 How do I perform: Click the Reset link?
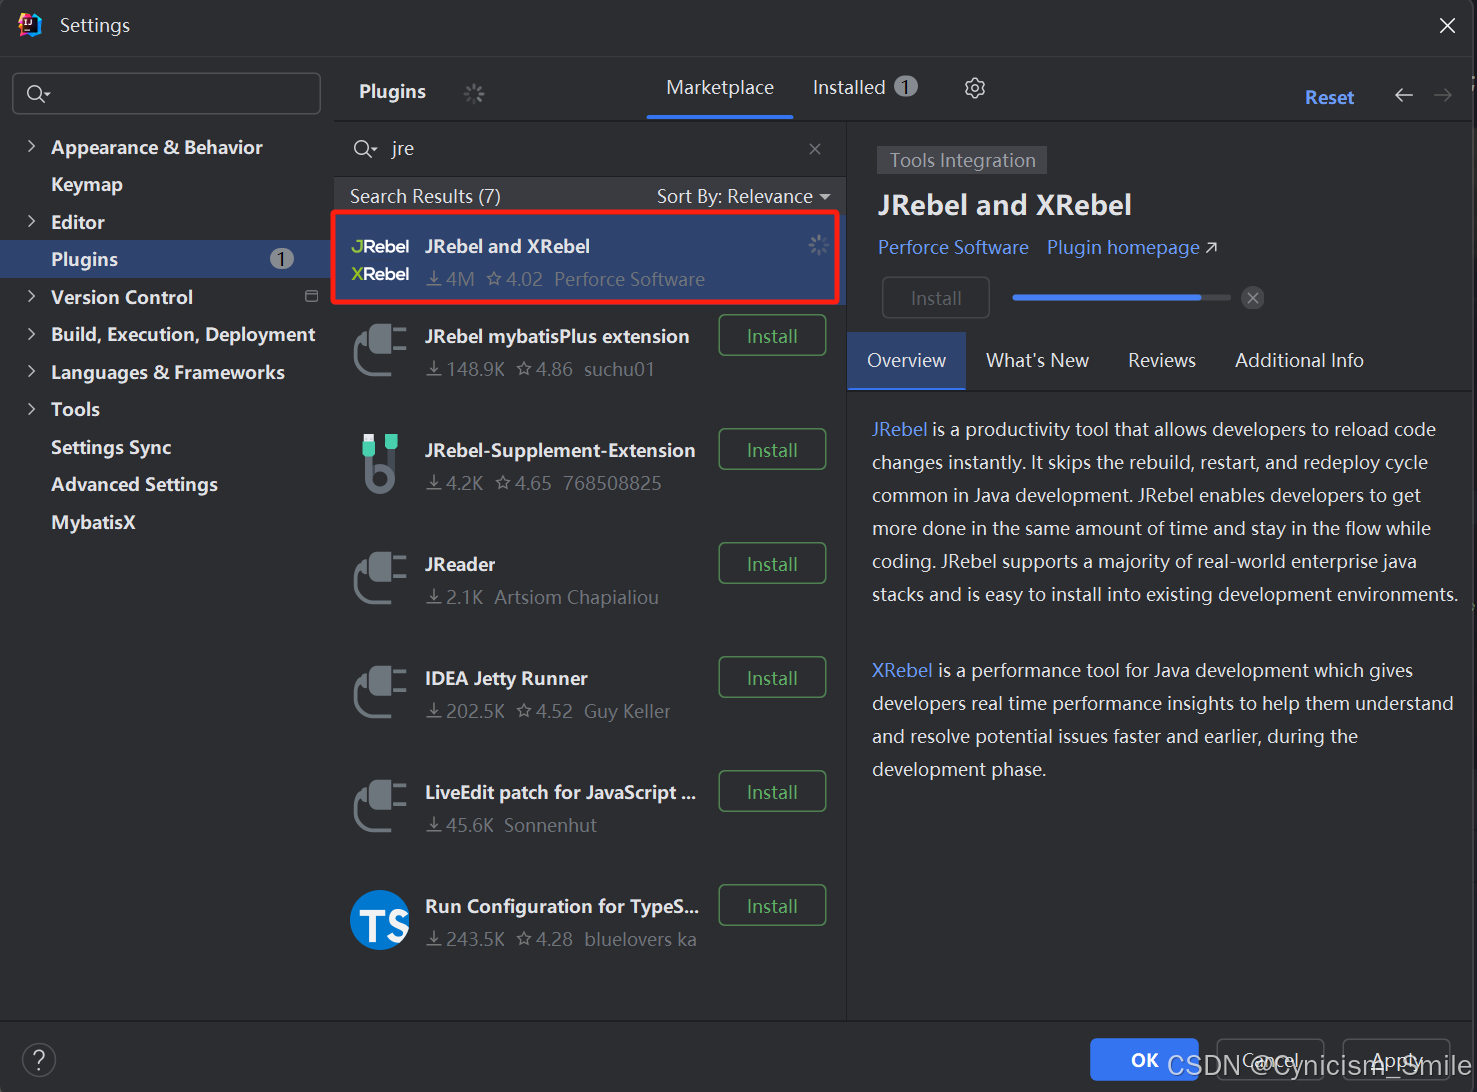[1329, 97]
